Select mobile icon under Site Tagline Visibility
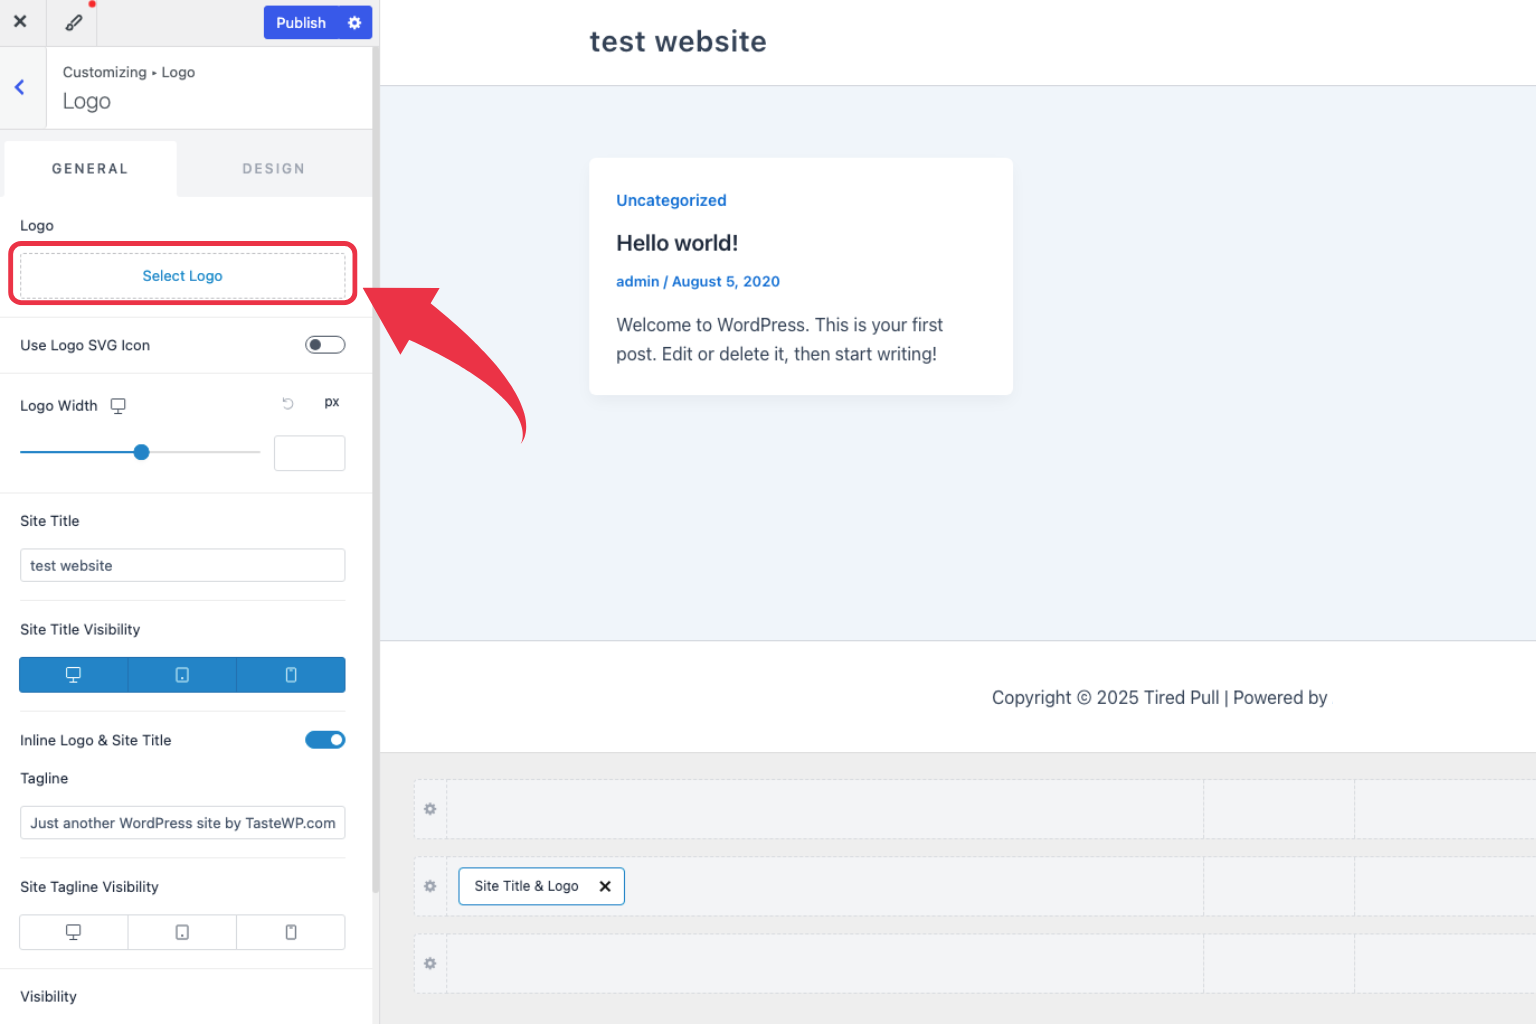This screenshot has height=1024, width=1536. pos(290,931)
